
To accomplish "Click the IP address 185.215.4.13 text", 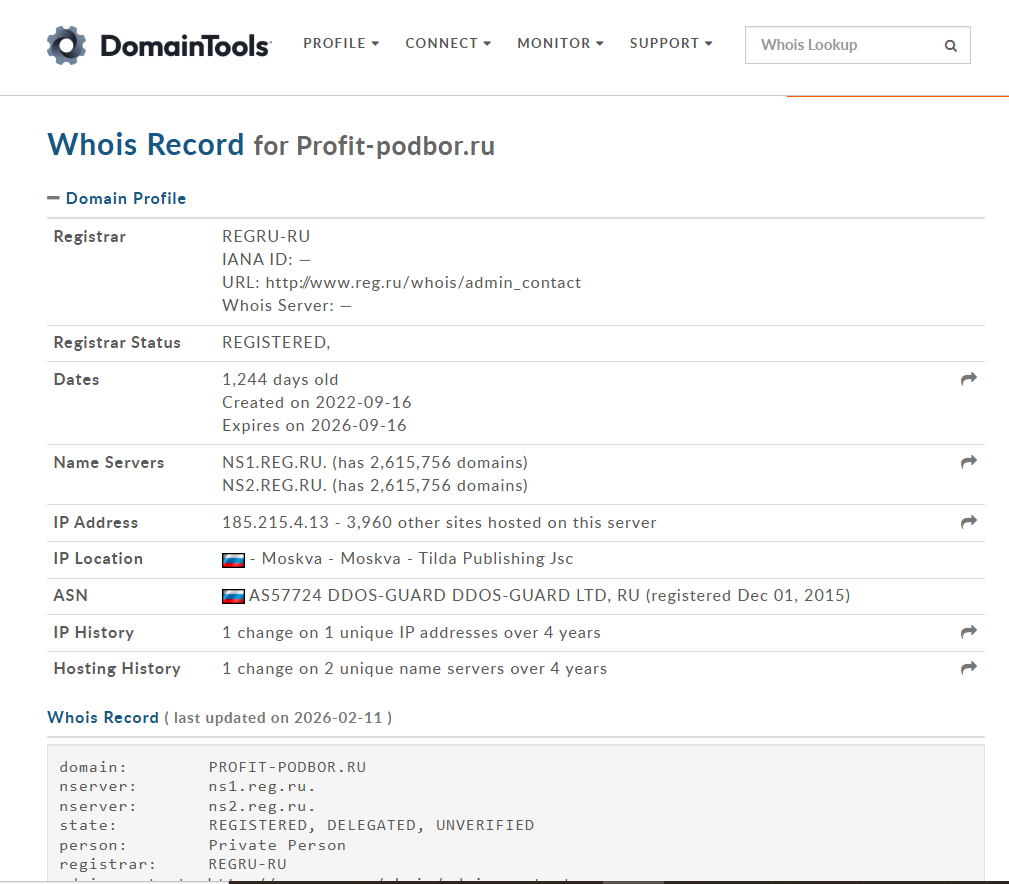I will [269, 522].
